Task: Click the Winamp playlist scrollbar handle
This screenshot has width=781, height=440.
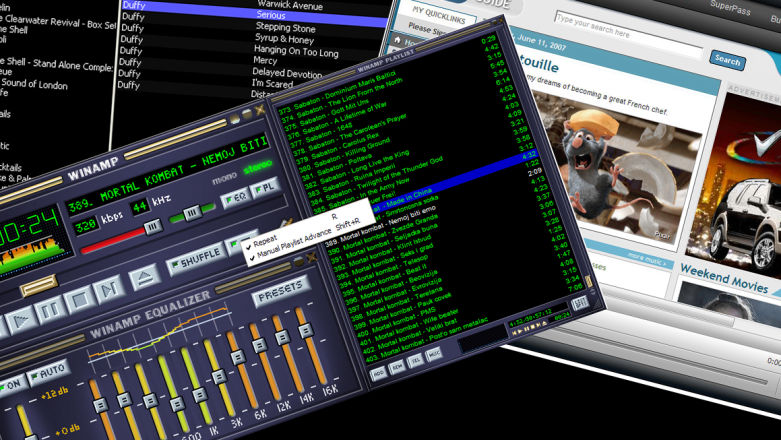Action: click(x=589, y=281)
